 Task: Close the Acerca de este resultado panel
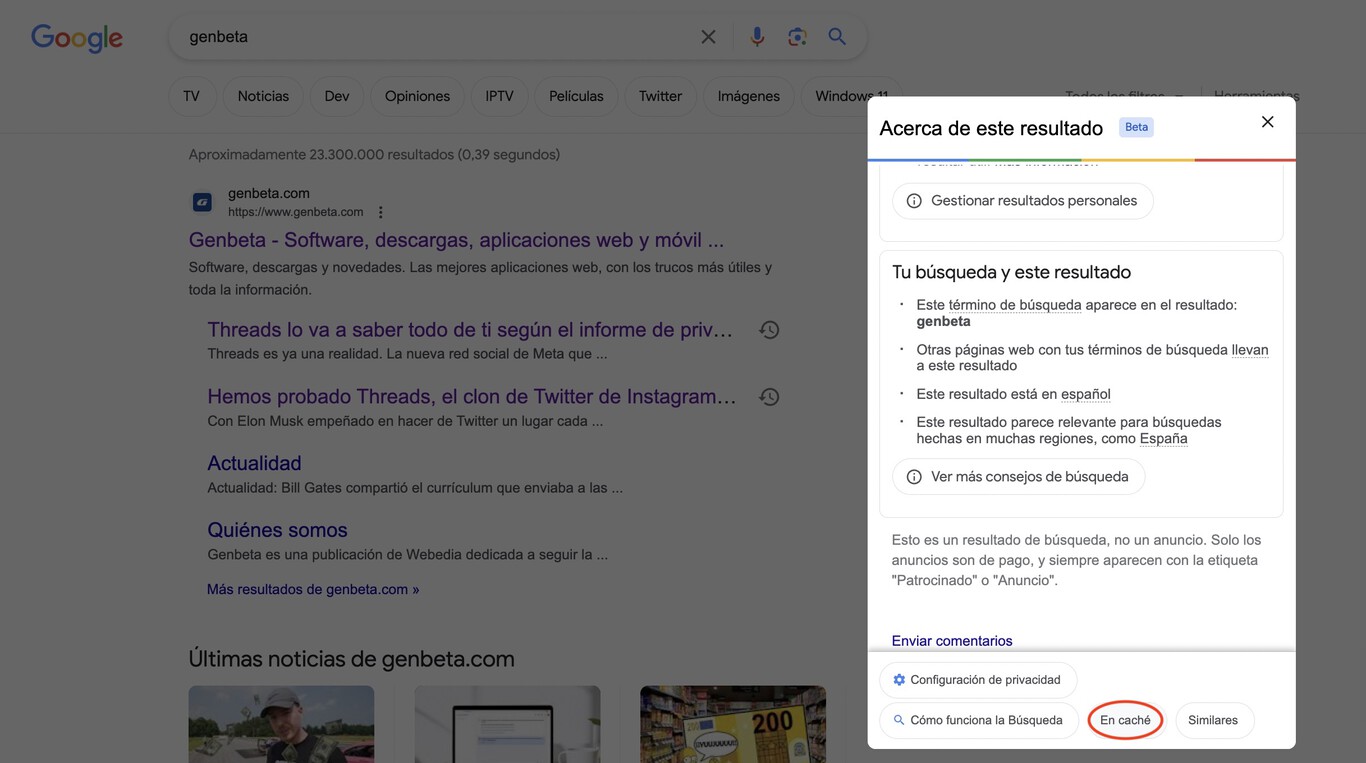point(1266,120)
